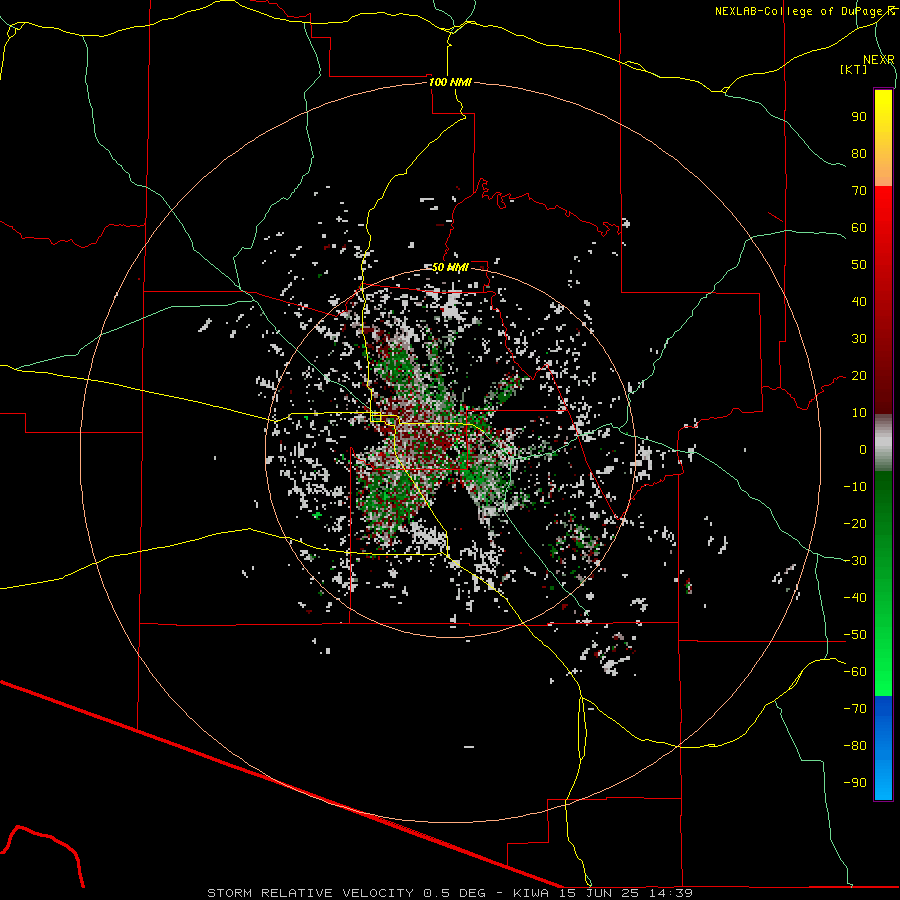
Task: Select the positive 30 scale value
Action: point(859,339)
